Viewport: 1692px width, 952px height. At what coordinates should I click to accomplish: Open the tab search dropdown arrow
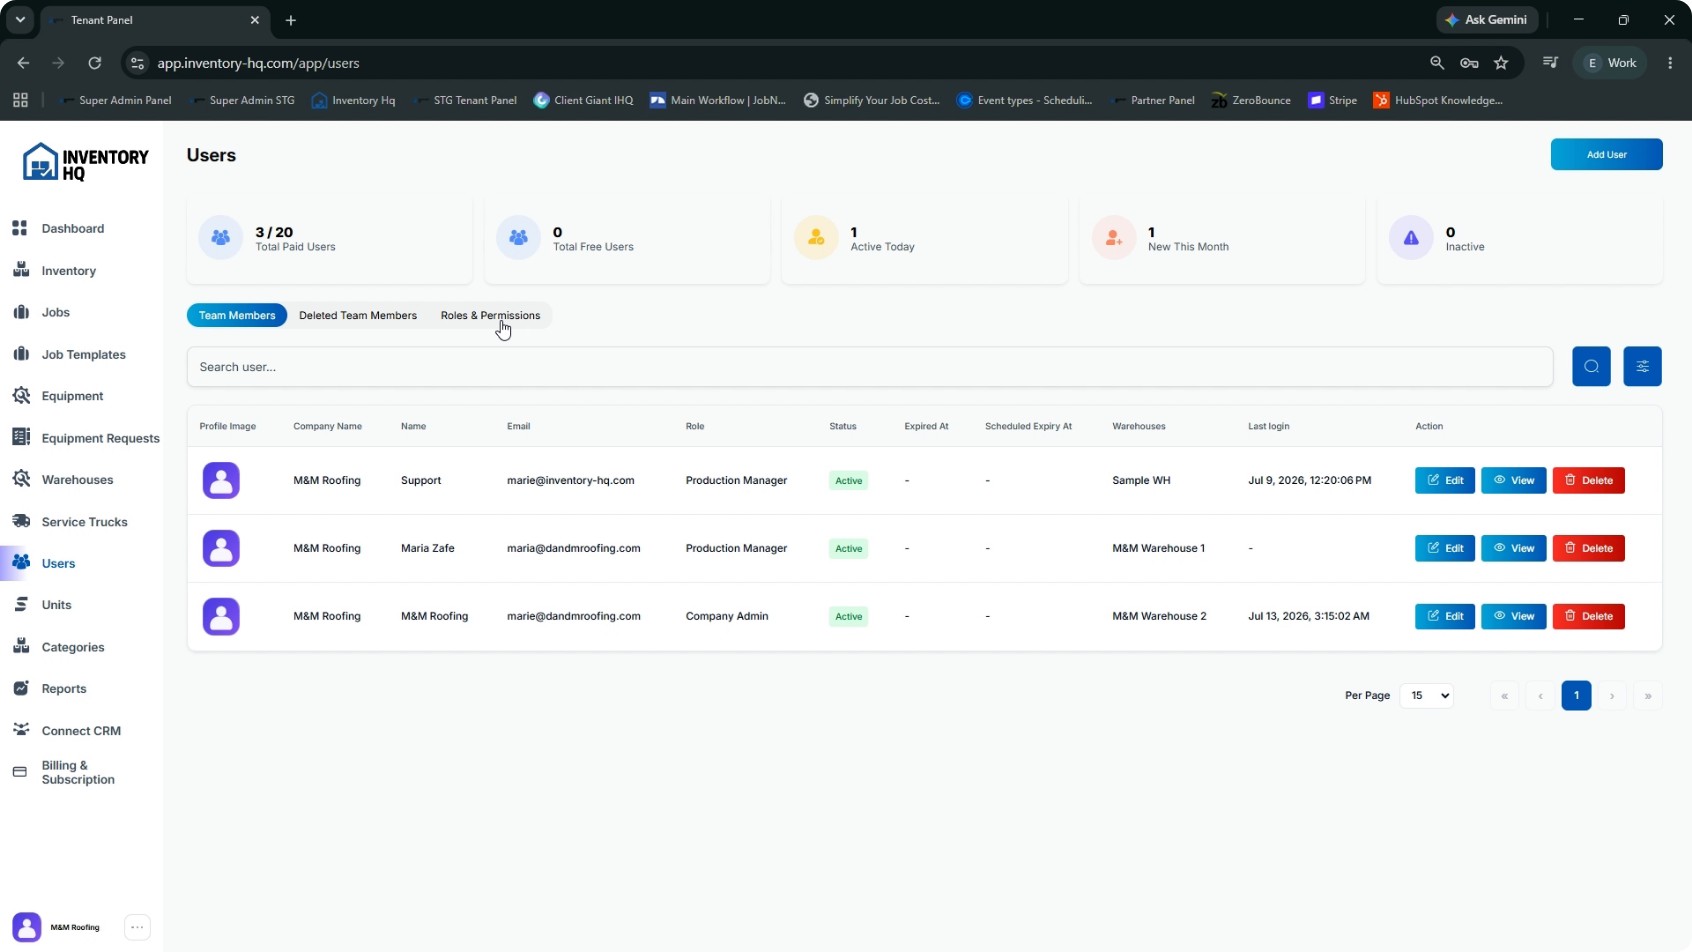click(20, 20)
